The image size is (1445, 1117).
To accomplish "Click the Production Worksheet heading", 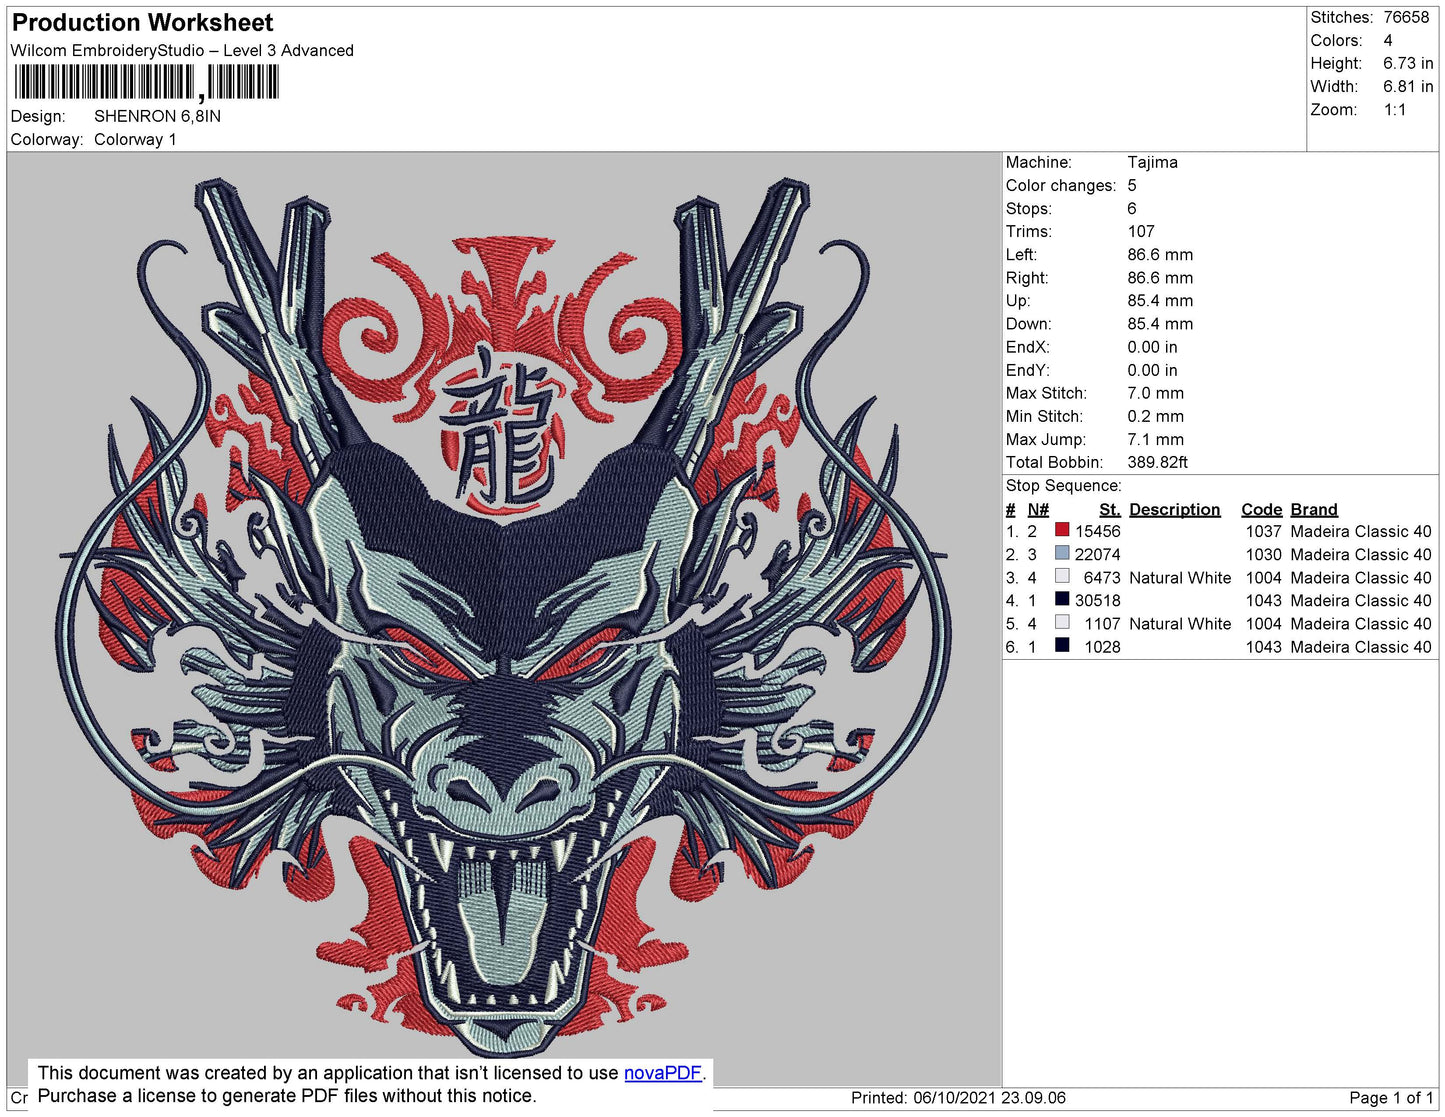I will click(142, 22).
